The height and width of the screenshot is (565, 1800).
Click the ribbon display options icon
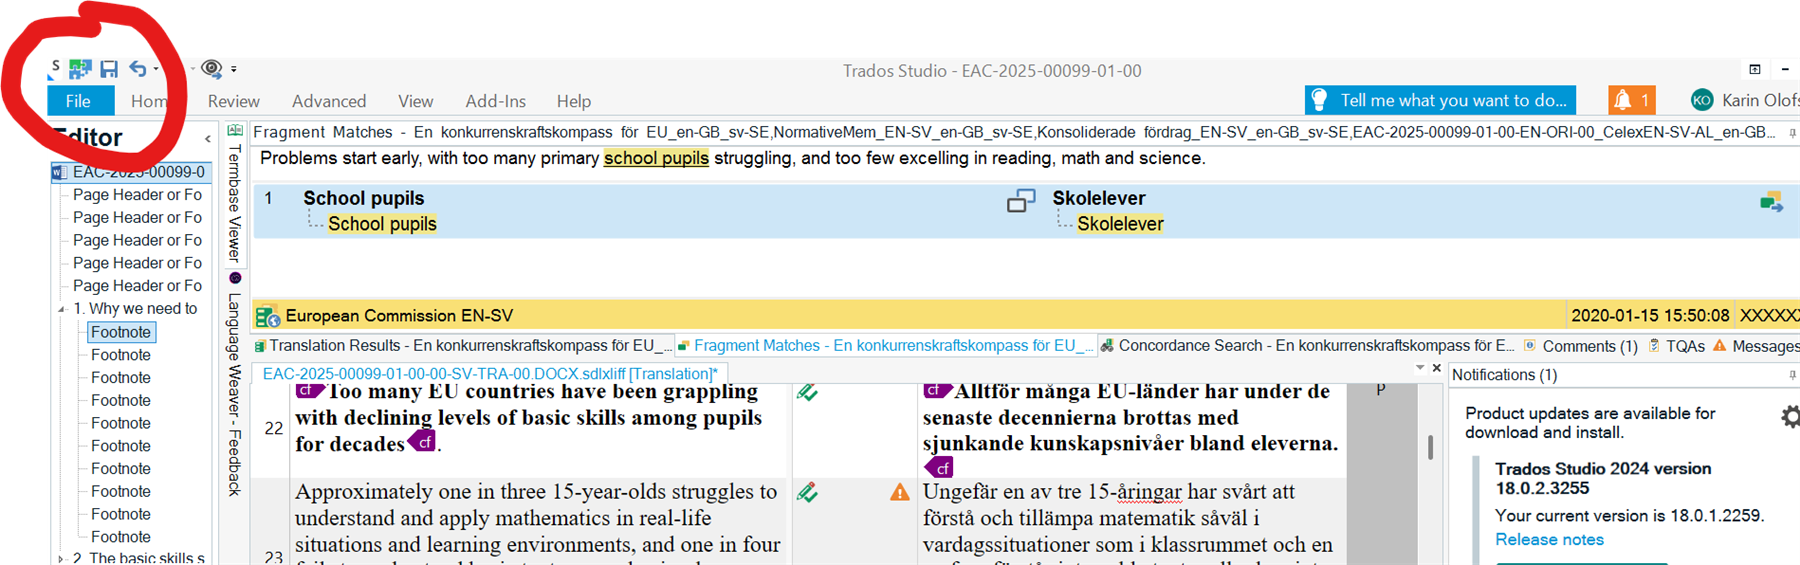pyautogui.click(x=1755, y=69)
